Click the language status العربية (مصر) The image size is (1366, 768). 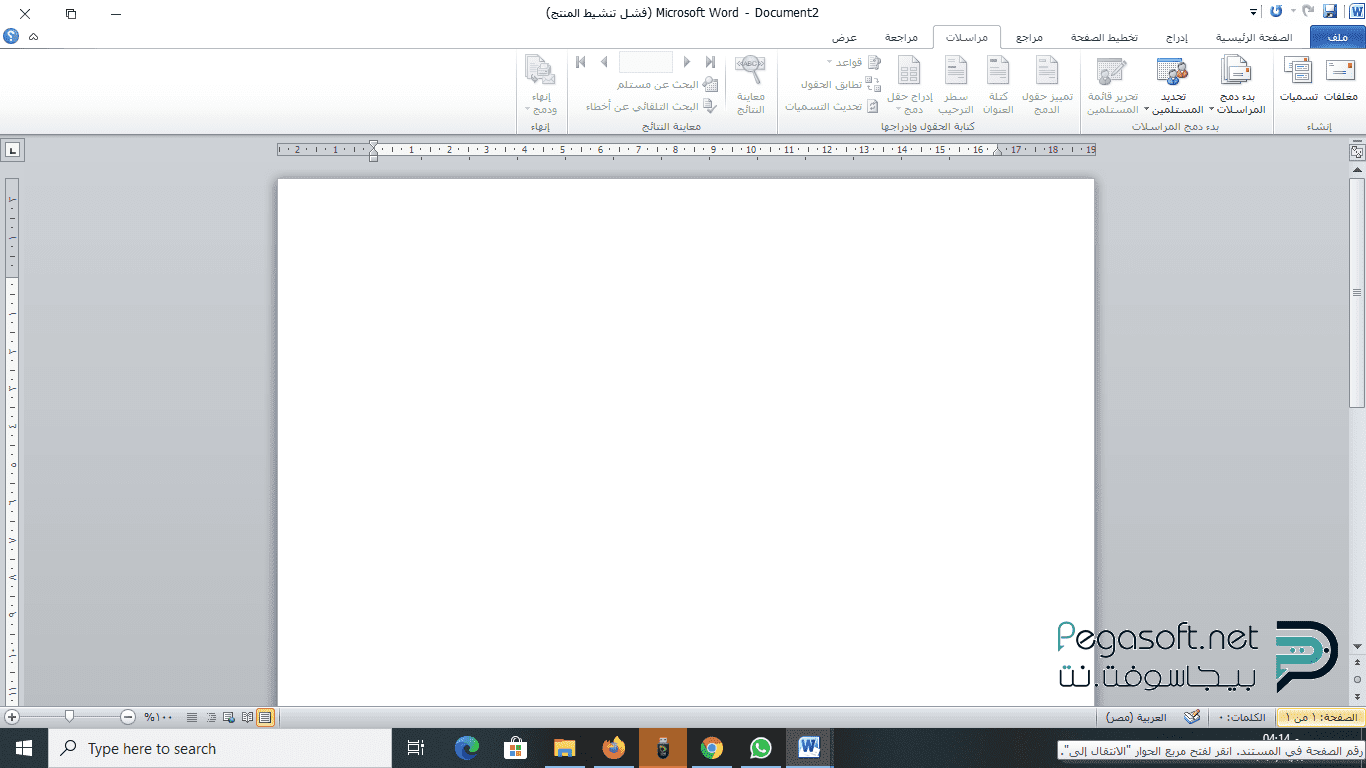(1136, 717)
